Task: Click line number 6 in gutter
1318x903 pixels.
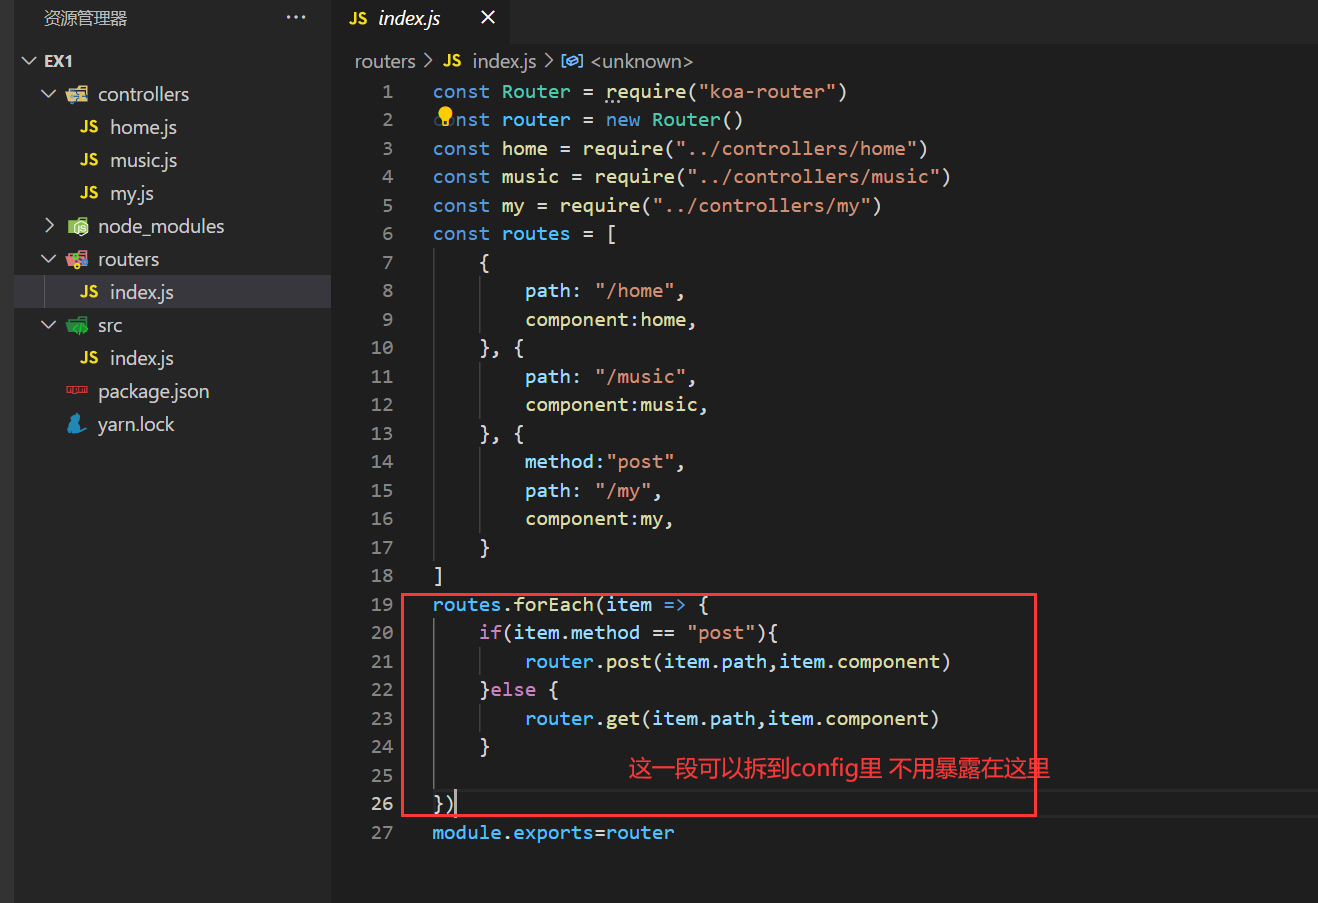Action: click(387, 233)
